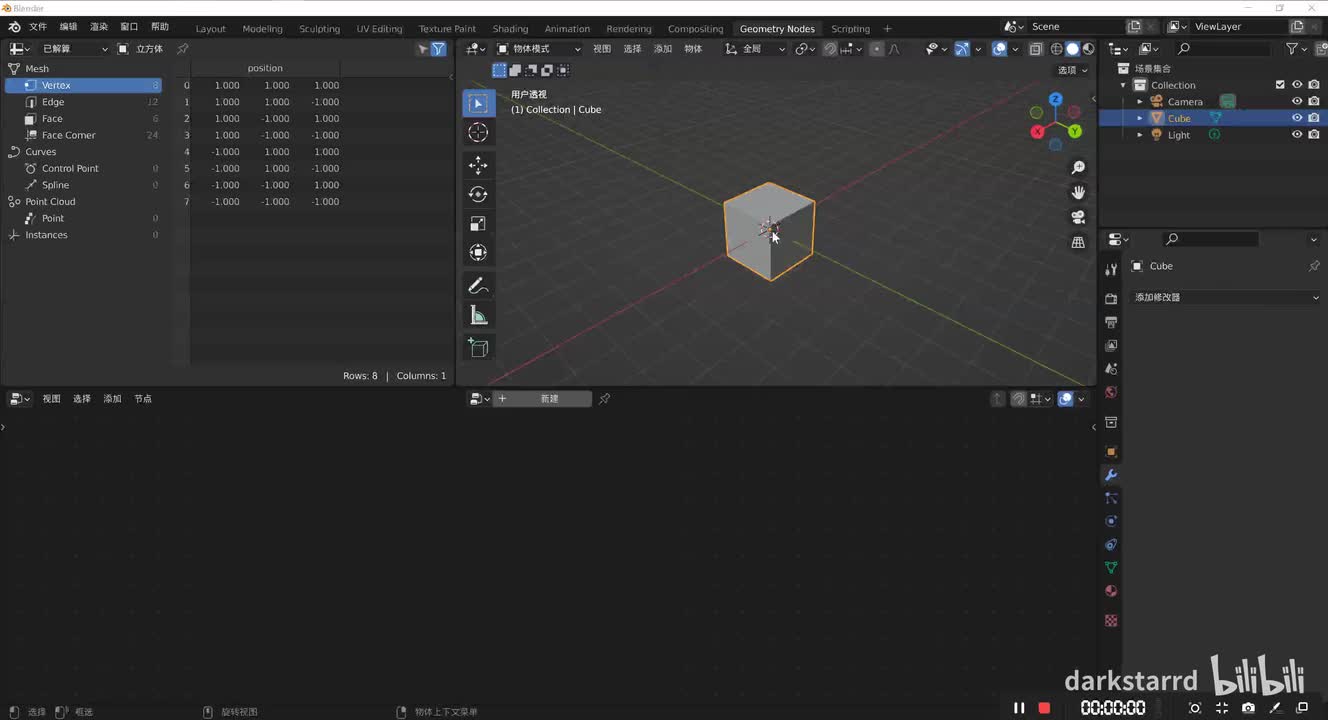Open the Material properties tab
This screenshot has width=1328, height=720.
(x=1110, y=591)
